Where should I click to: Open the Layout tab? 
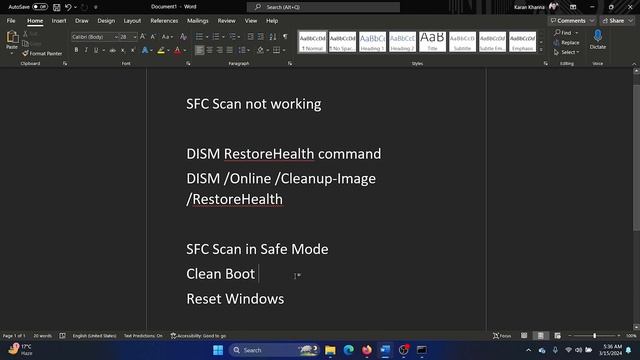[132, 20]
